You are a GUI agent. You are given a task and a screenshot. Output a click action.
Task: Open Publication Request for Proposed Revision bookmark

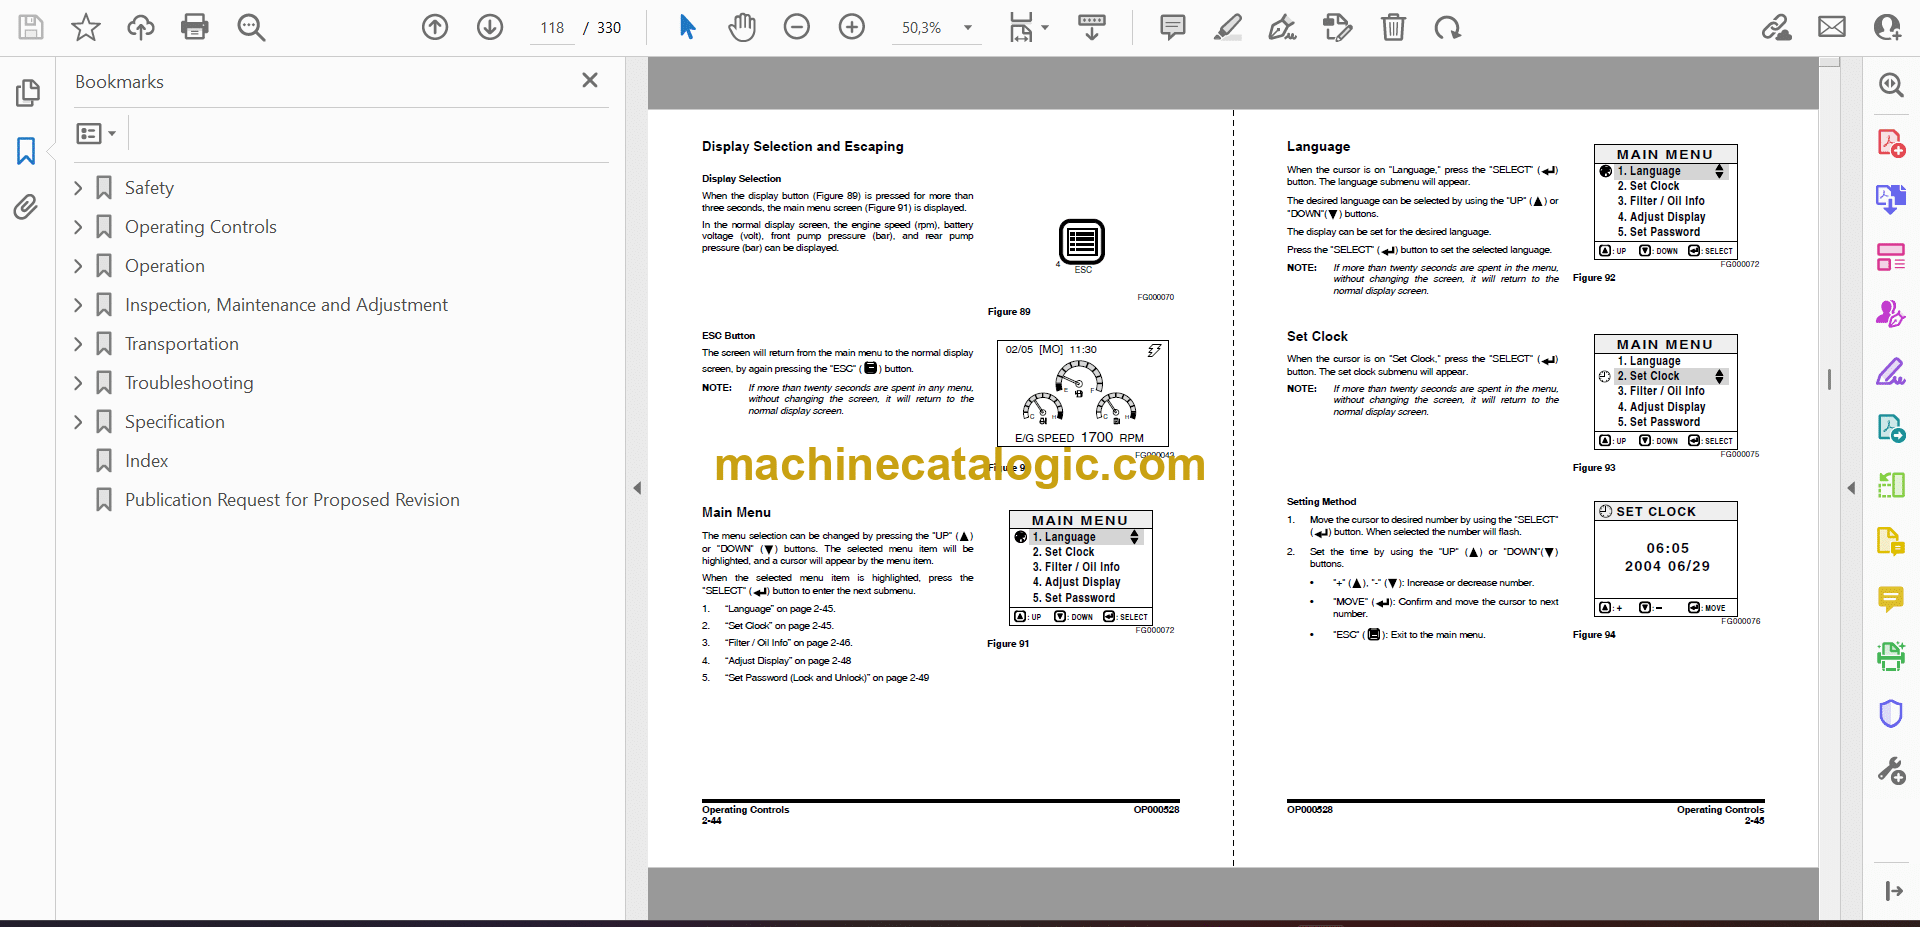point(292,500)
